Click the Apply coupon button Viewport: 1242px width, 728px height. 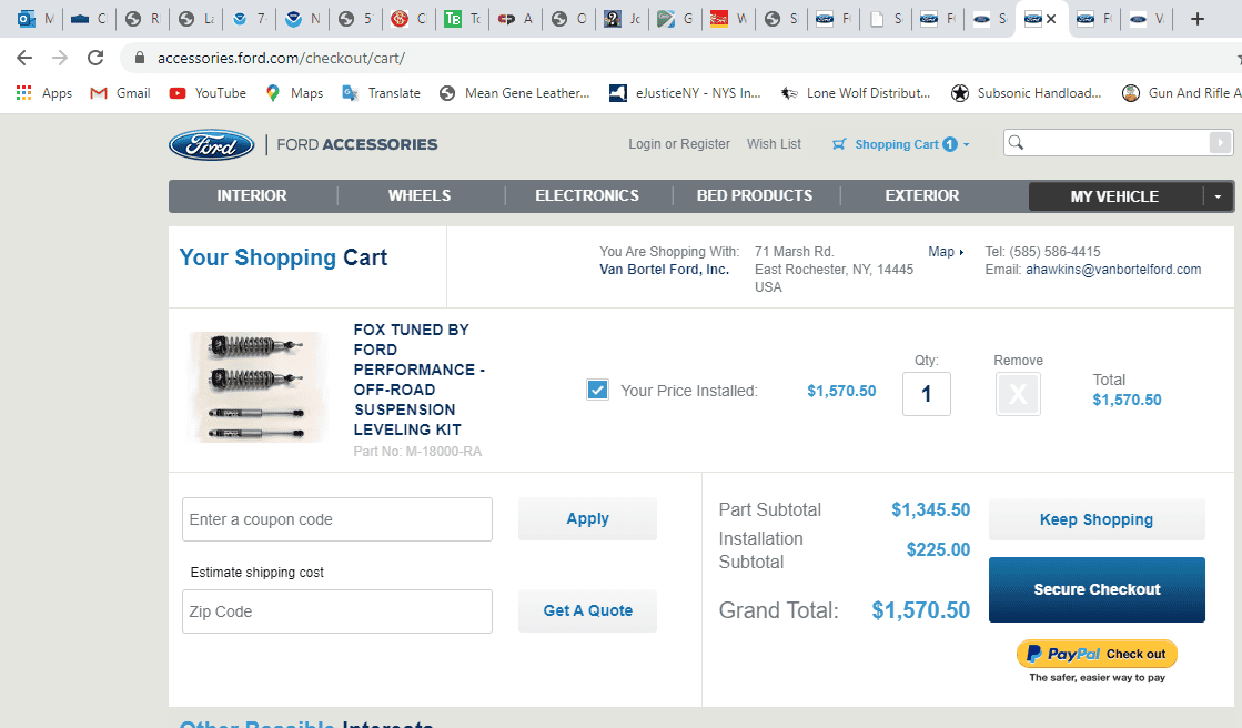[587, 519]
